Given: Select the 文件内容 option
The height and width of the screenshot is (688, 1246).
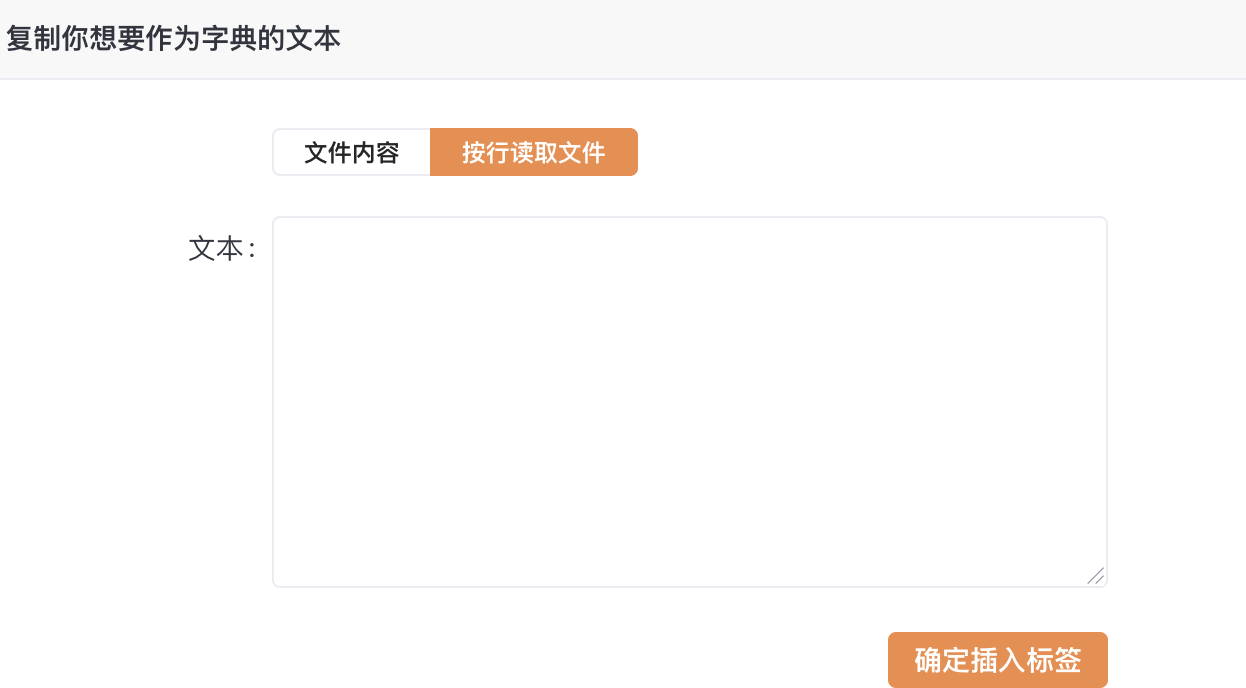Looking at the screenshot, I should tap(352, 152).
